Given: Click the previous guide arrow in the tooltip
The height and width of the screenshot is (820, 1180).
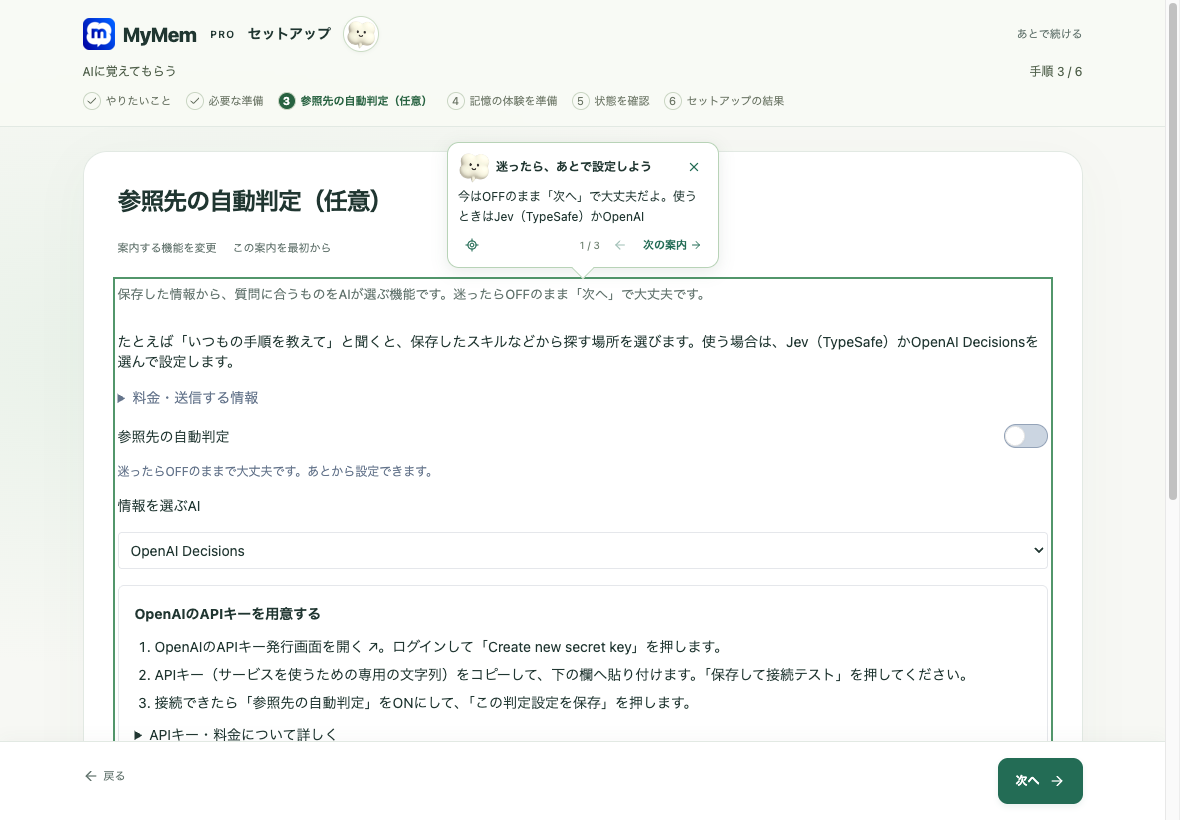Looking at the screenshot, I should click(619, 245).
